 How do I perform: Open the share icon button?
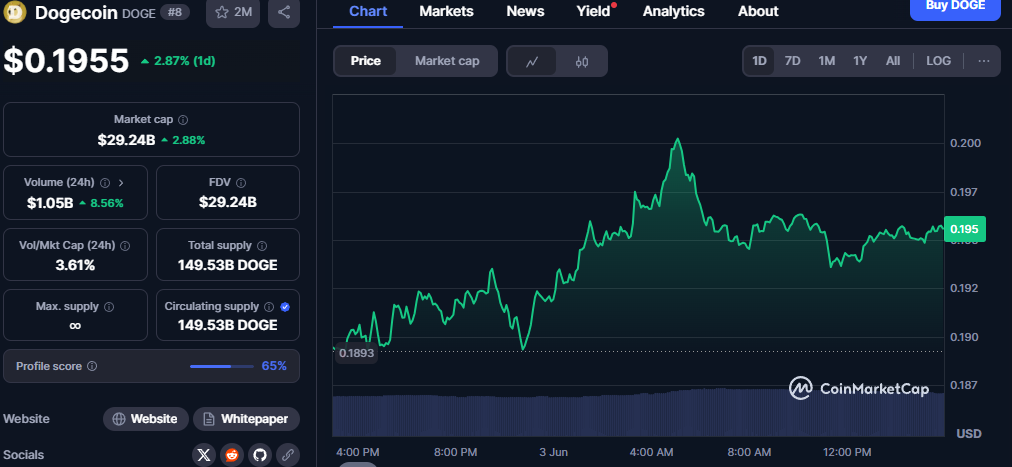(x=284, y=12)
